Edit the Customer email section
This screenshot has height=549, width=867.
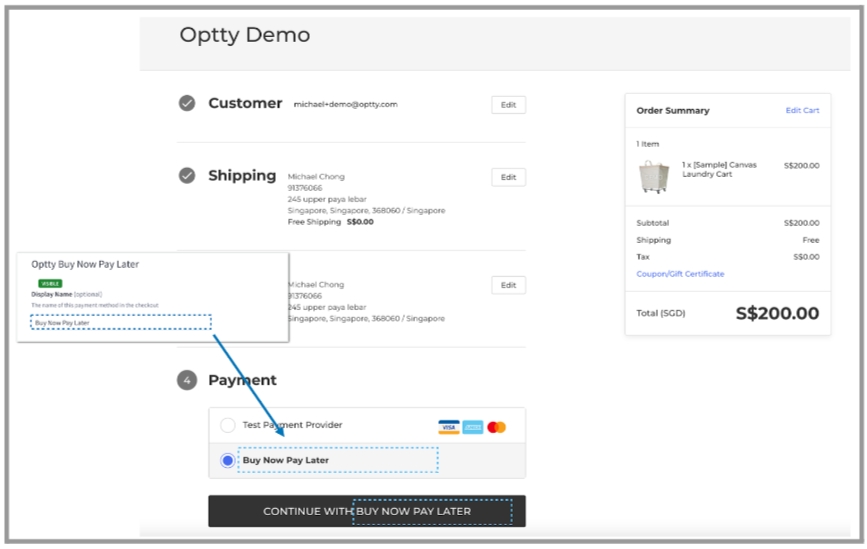pyautogui.click(x=508, y=105)
